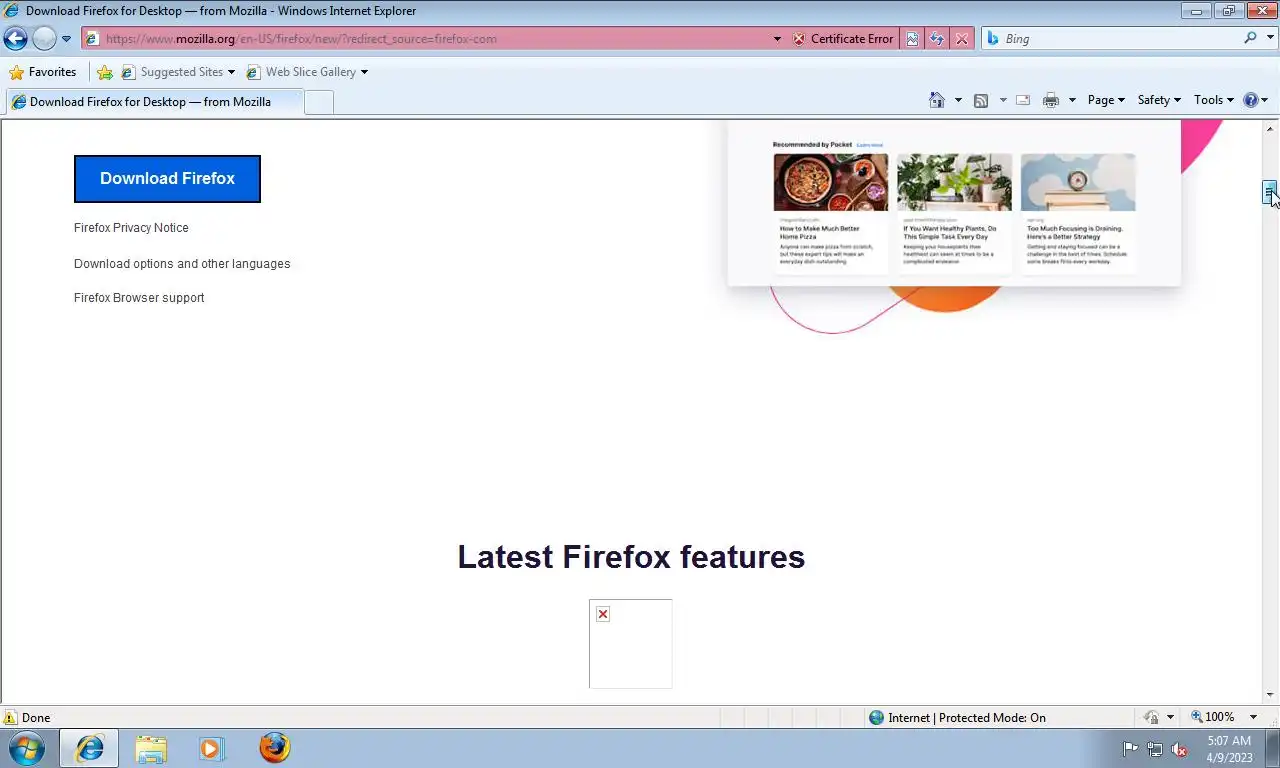
Task: Open the Safety menu
Action: pyautogui.click(x=1159, y=100)
